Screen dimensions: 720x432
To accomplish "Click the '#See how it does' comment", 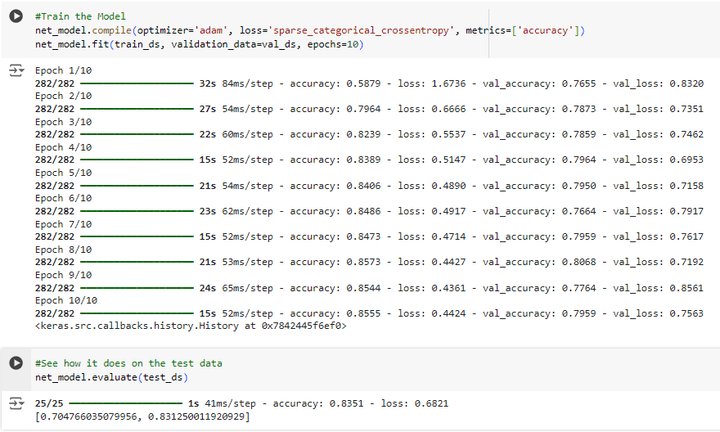I will click(x=128, y=363).
